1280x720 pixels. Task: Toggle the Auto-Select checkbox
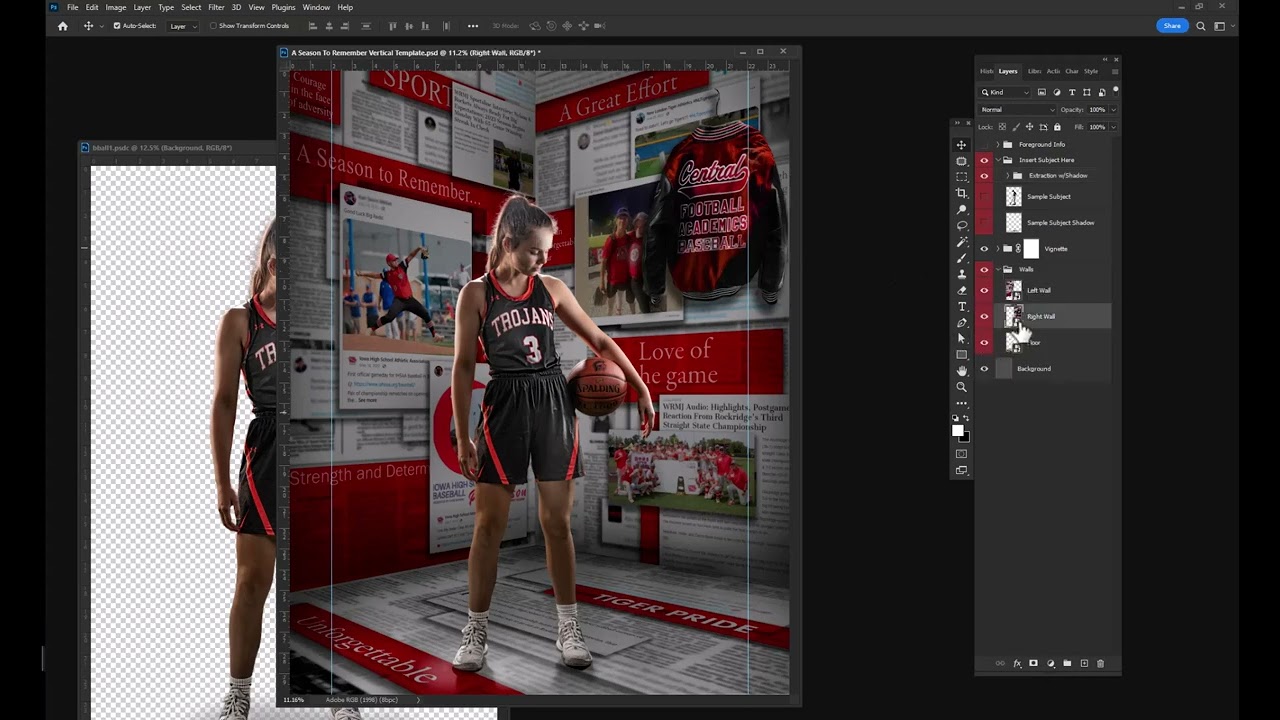pos(116,26)
